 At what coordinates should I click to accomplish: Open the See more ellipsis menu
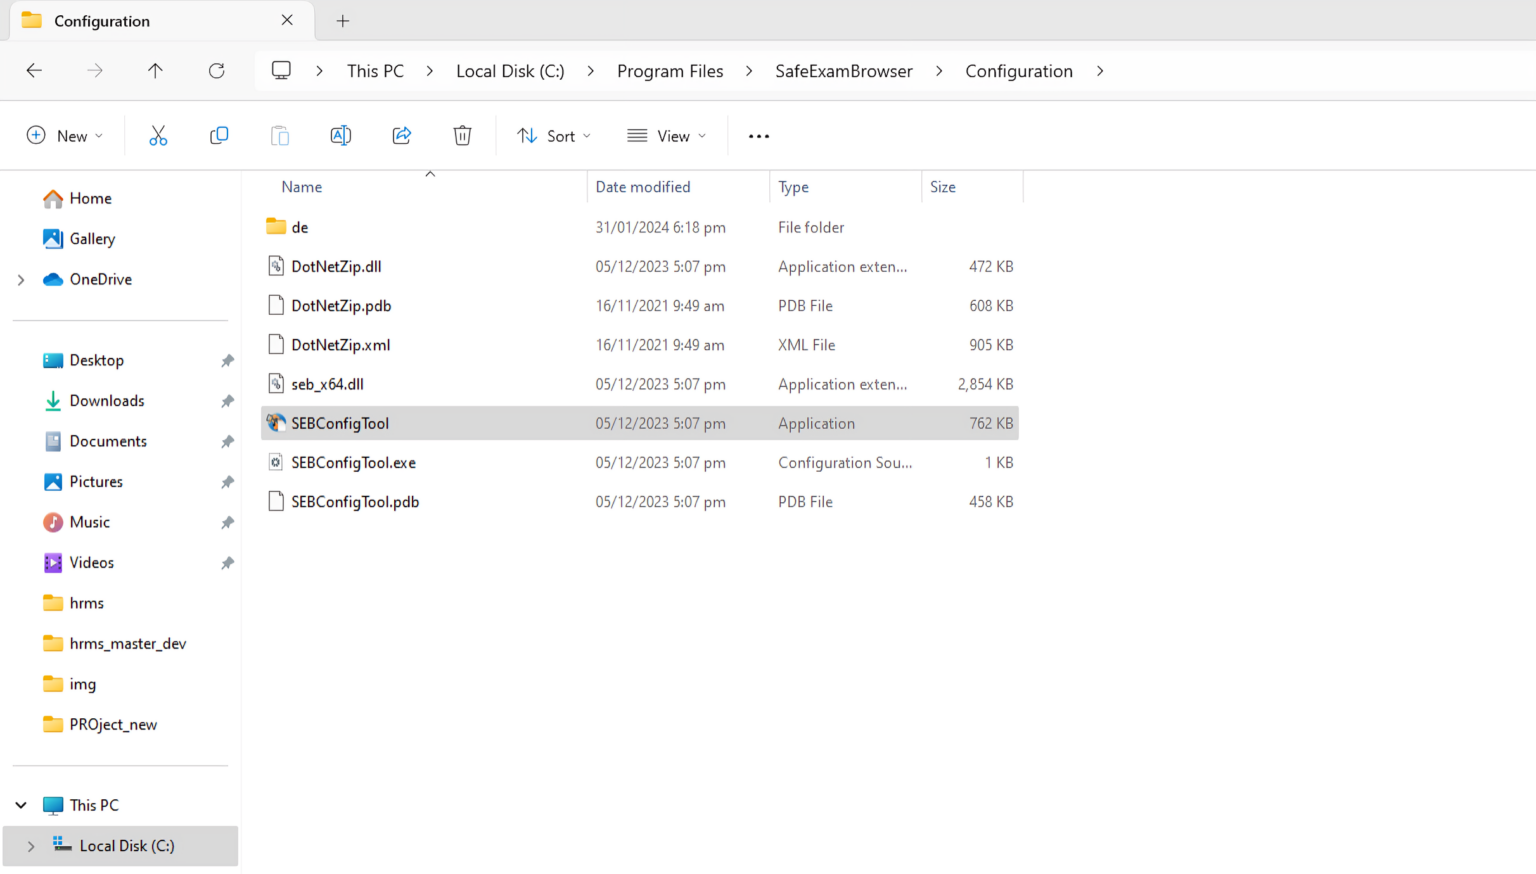[x=759, y=136]
